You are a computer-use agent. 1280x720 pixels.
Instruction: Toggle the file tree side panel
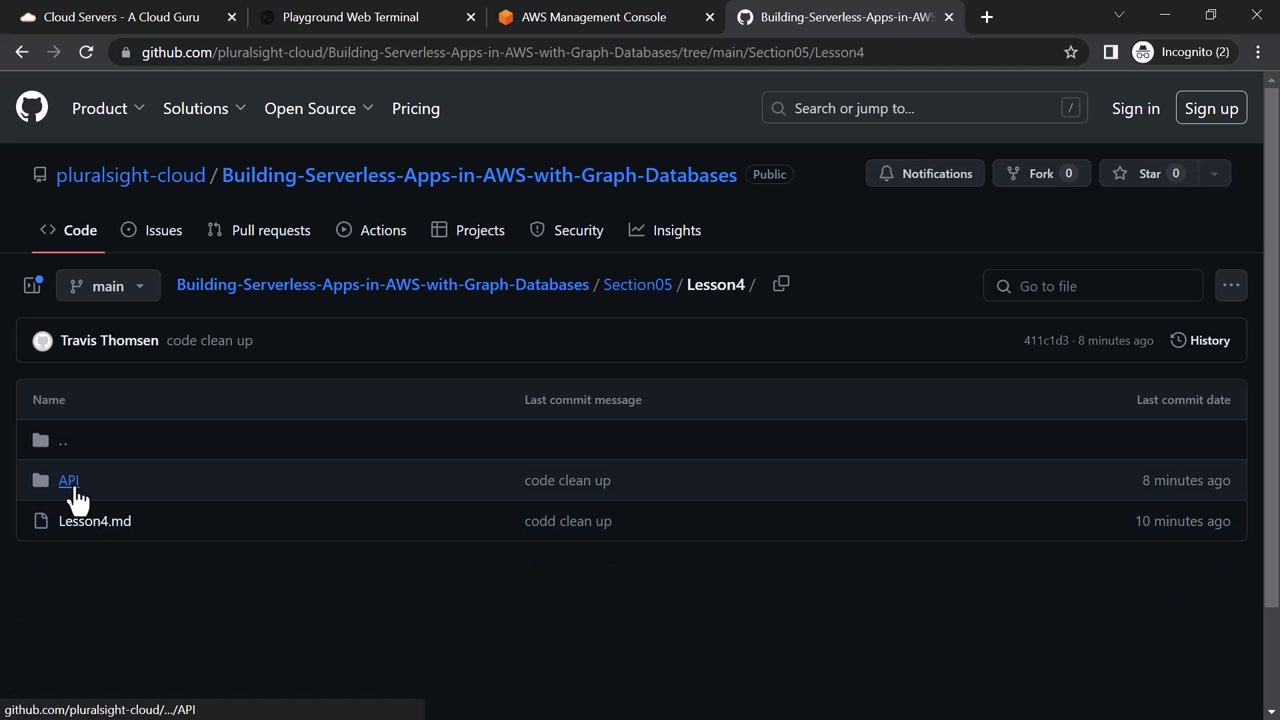tap(32, 286)
